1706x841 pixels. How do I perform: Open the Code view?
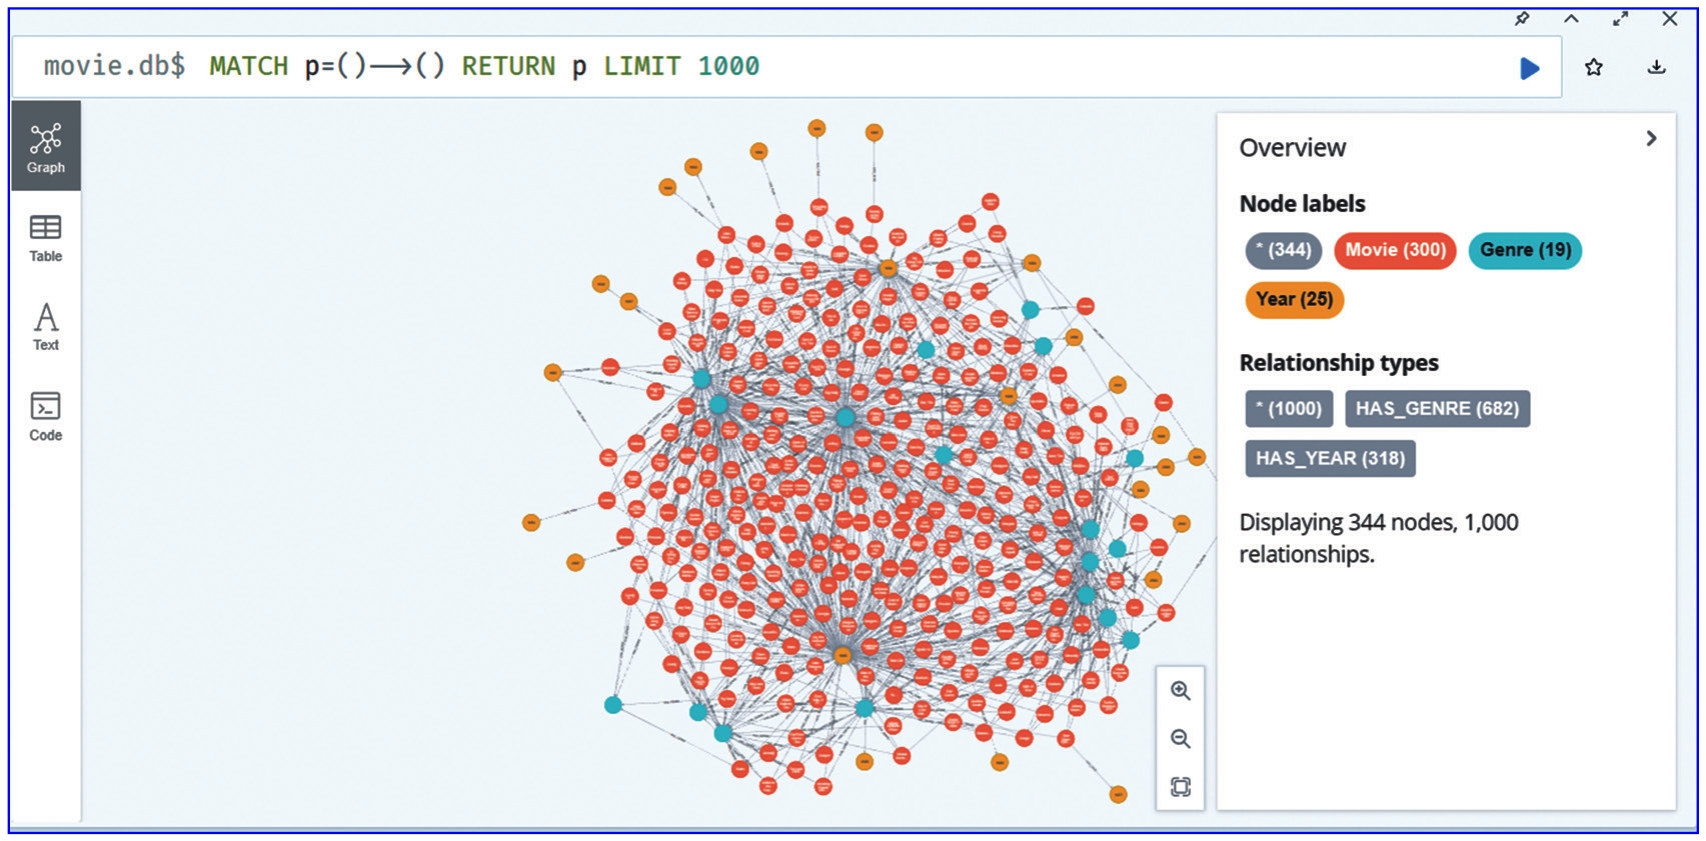coord(46,416)
